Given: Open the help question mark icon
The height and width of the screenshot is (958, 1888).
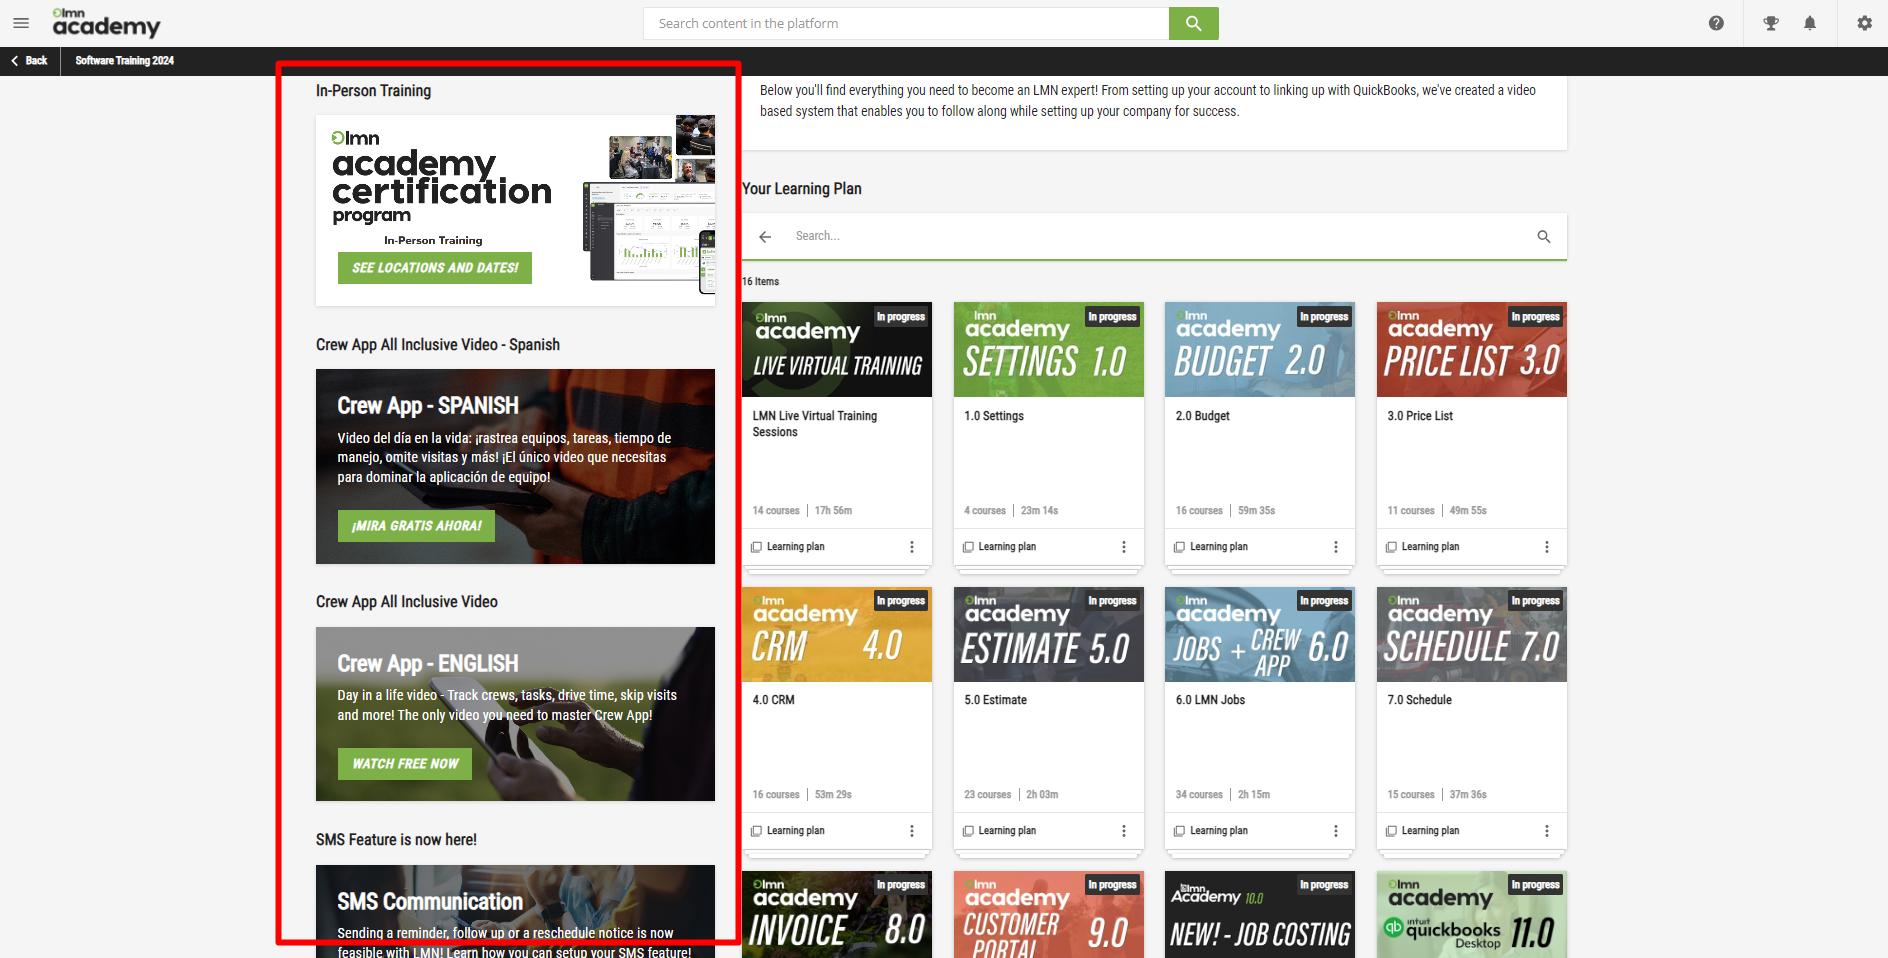Looking at the screenshot, I should (1716, 23).
